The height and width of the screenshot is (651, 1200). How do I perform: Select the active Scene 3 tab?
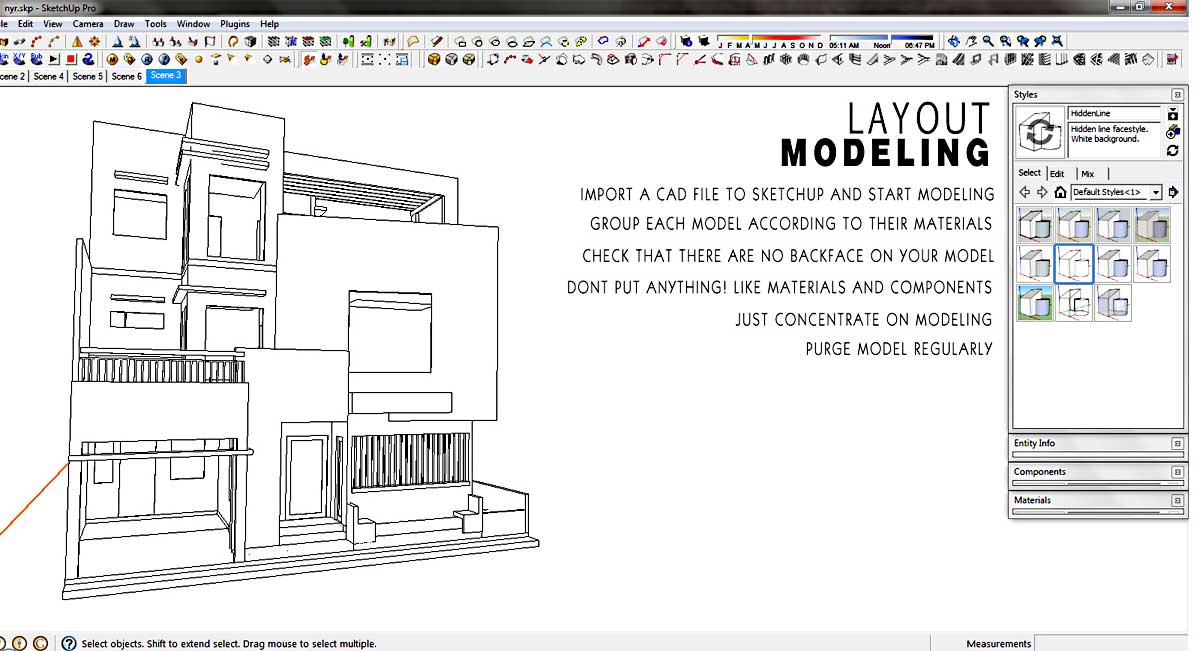point(166,76)
